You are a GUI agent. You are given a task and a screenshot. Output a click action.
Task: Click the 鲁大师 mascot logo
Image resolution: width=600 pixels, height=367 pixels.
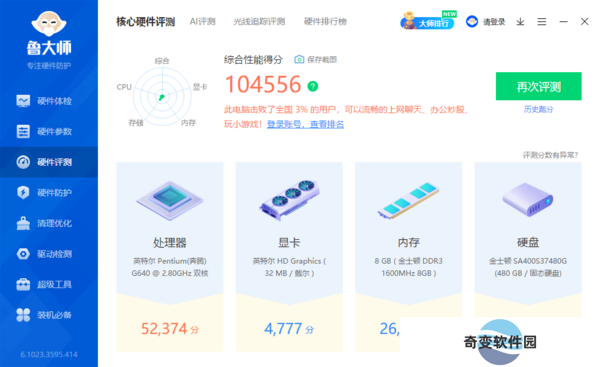click(x=49, y=24)
